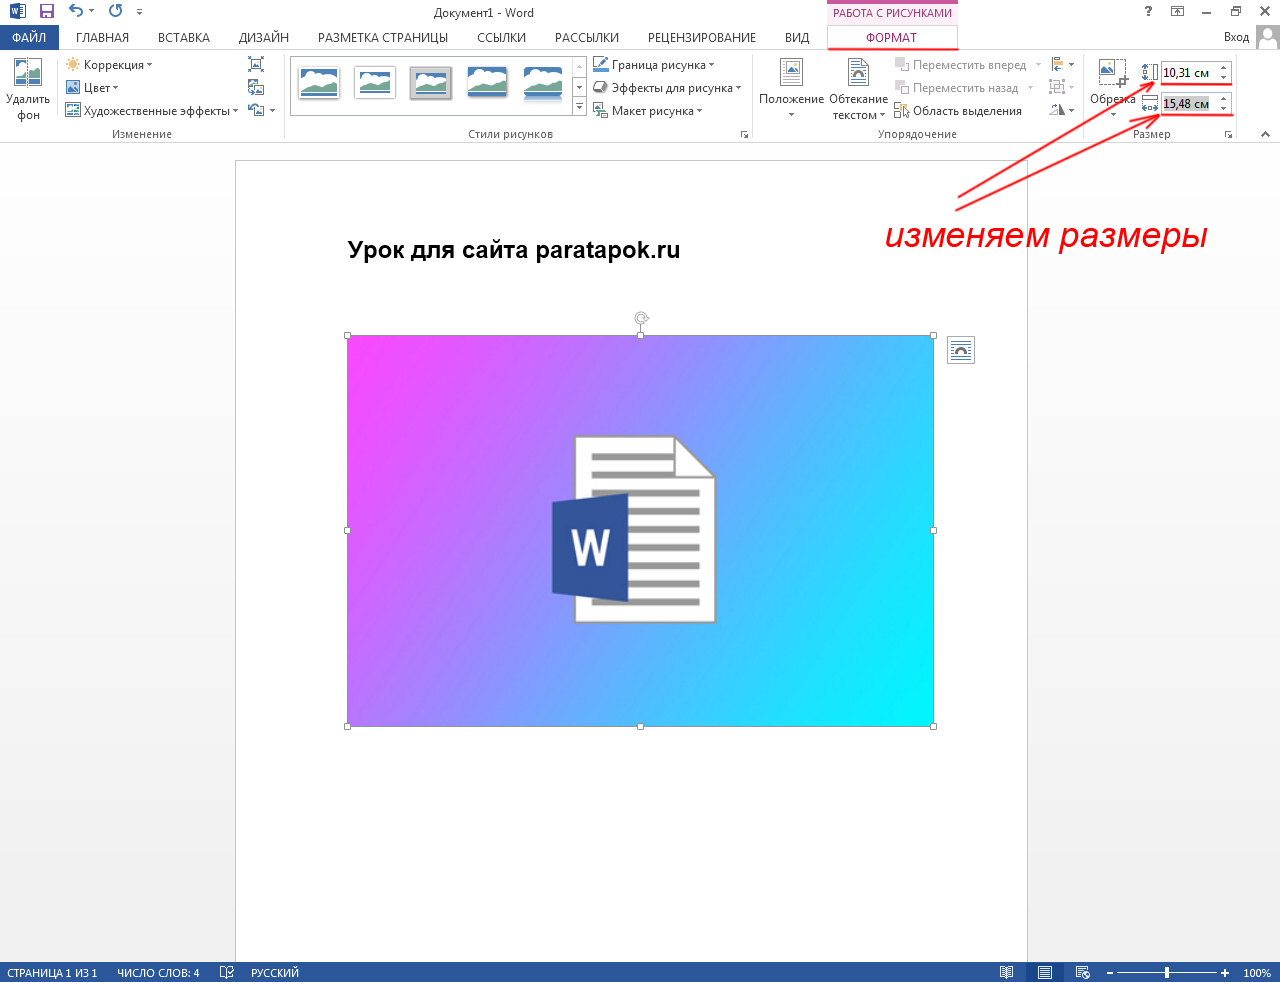Click the Help question mark icon

click(x=1148, y=12)
